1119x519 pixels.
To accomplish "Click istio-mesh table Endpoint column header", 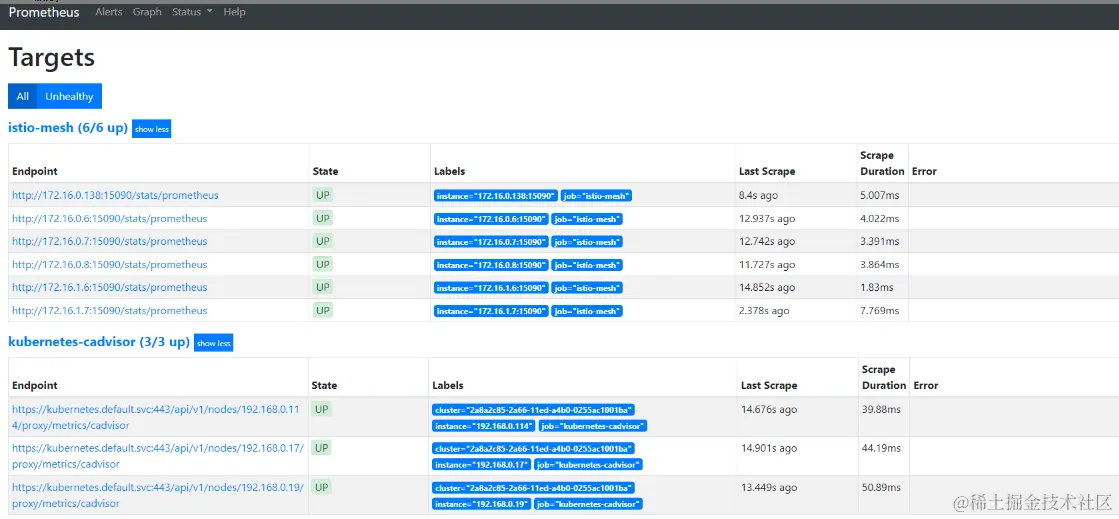I will click(35, 171).
